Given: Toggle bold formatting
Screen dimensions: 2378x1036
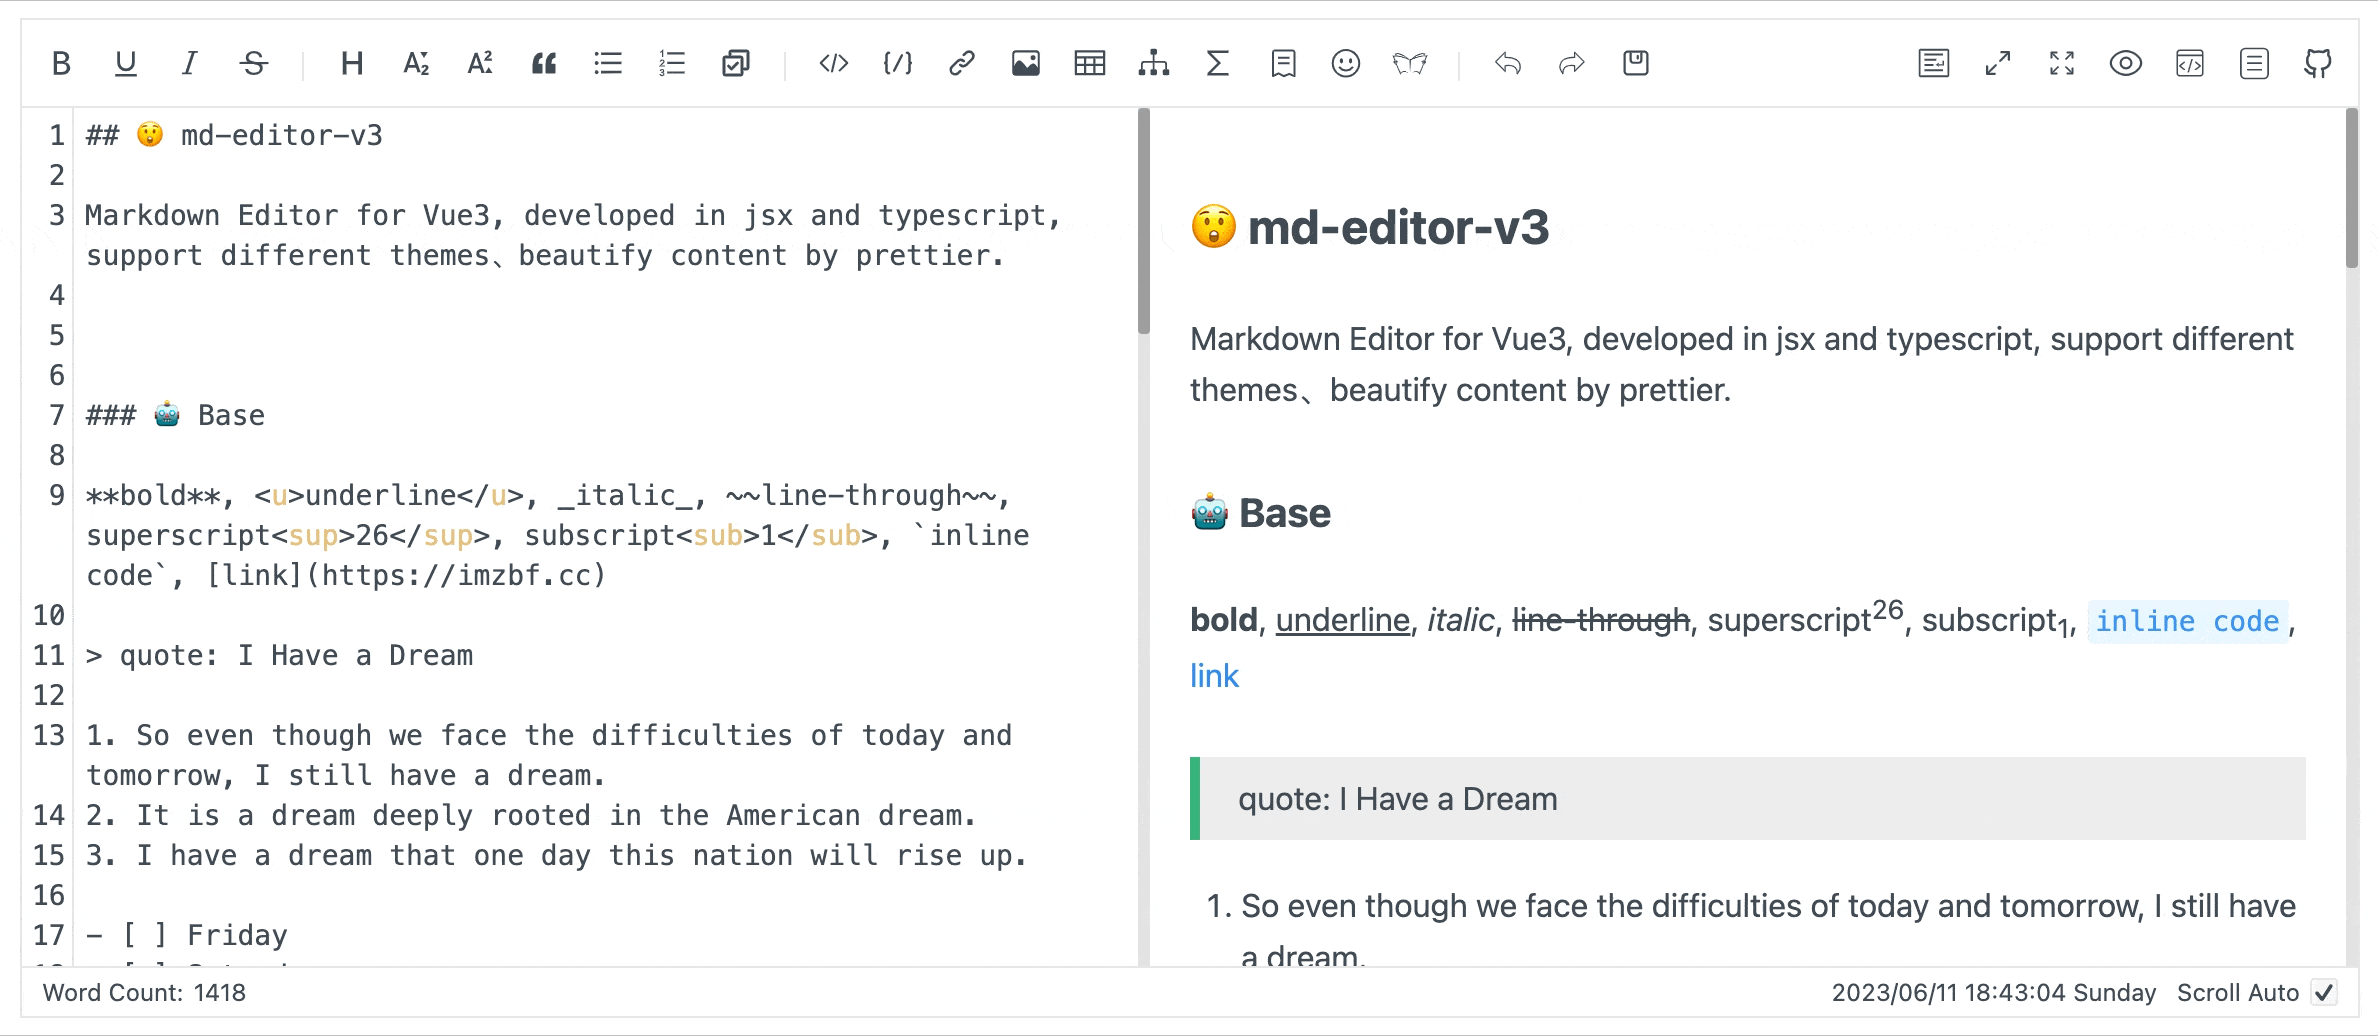Looking at the screenshot, I should (61, 64).
